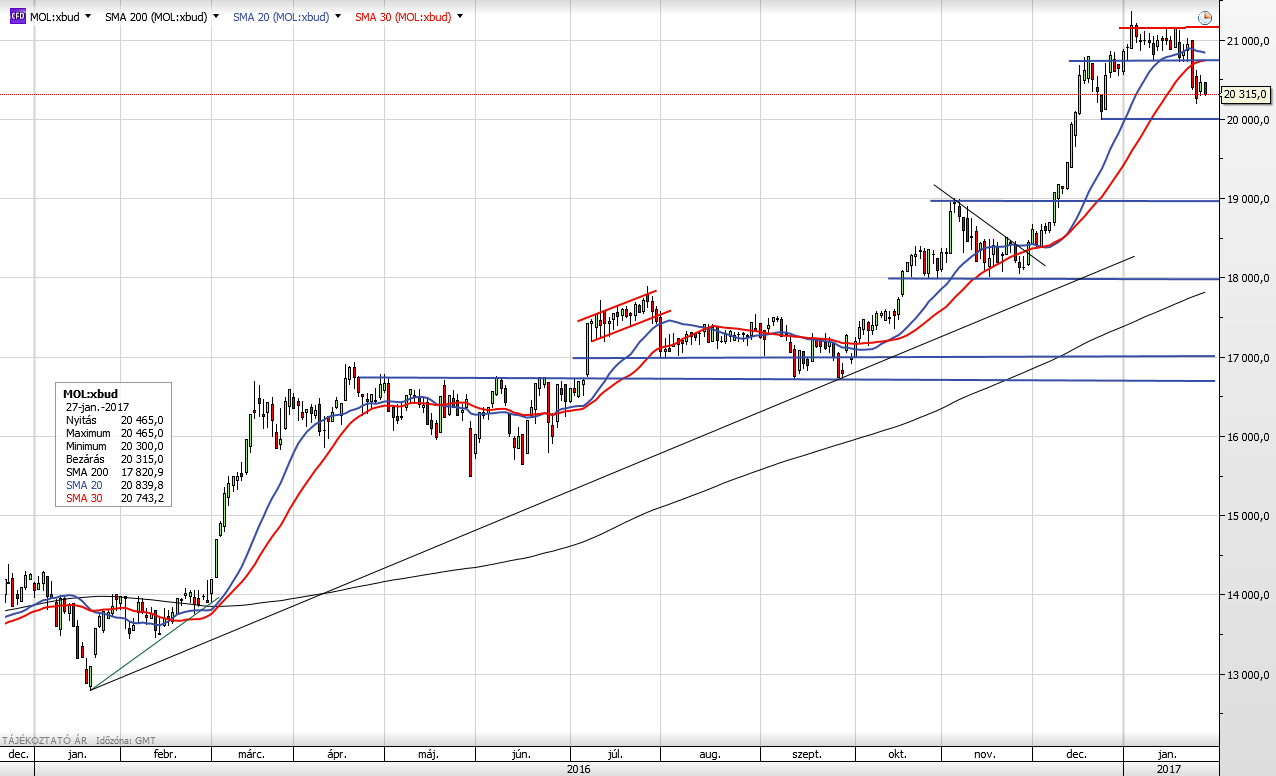Expand the SMA 200 (MOL:xbud) indicator menu arrow
1276x776 pixels.
(x=215, y=17)
